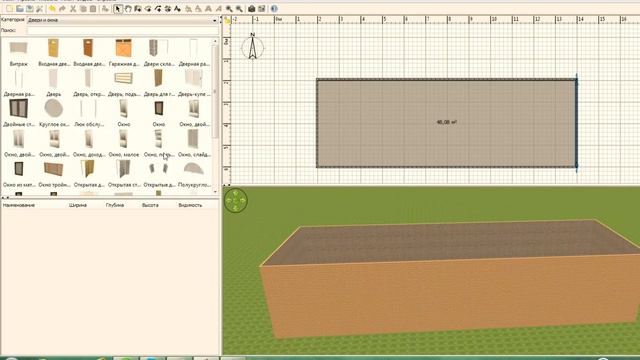
Task: Click the compass rose in plan
Action: coord(253,47)
